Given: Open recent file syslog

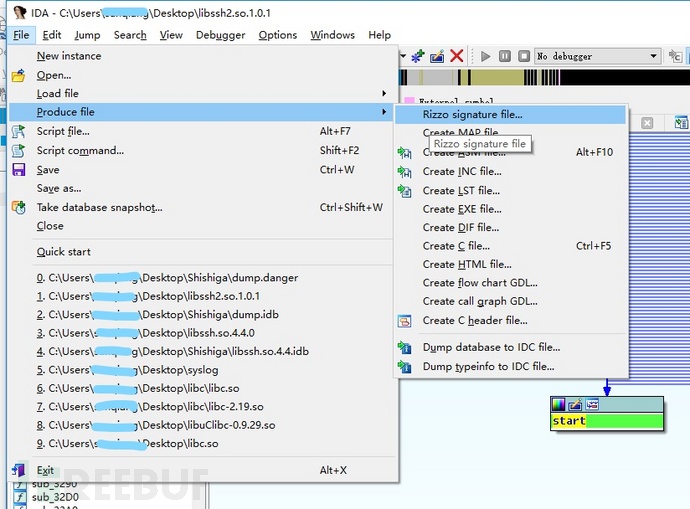Looking at the screenshot, I should [201, 370].
